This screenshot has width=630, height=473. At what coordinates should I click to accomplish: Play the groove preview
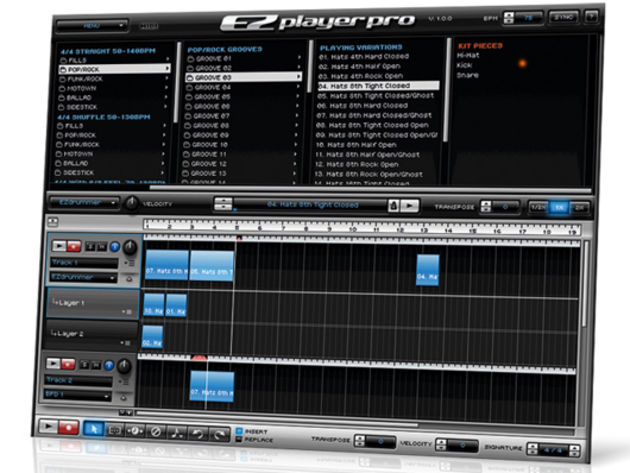click(409, 206)
